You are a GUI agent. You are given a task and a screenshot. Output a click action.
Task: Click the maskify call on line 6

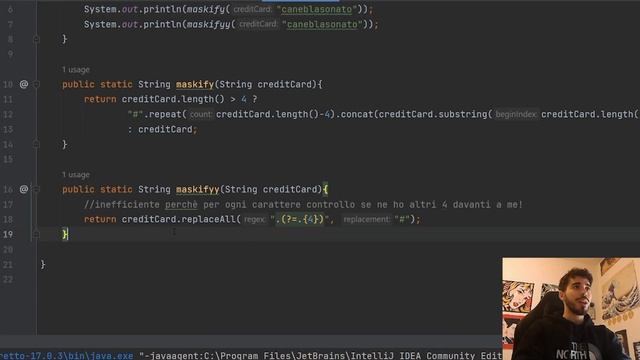click(205, 9)
